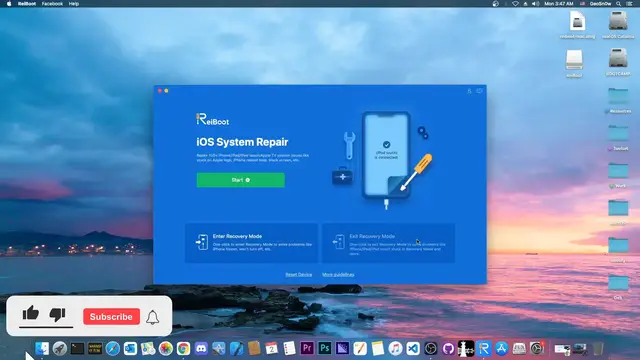This screenshot has height=360, width=640.
Task: Open the volume control in the menu bar
Action: pyautogui.click(x=536, y=4)
